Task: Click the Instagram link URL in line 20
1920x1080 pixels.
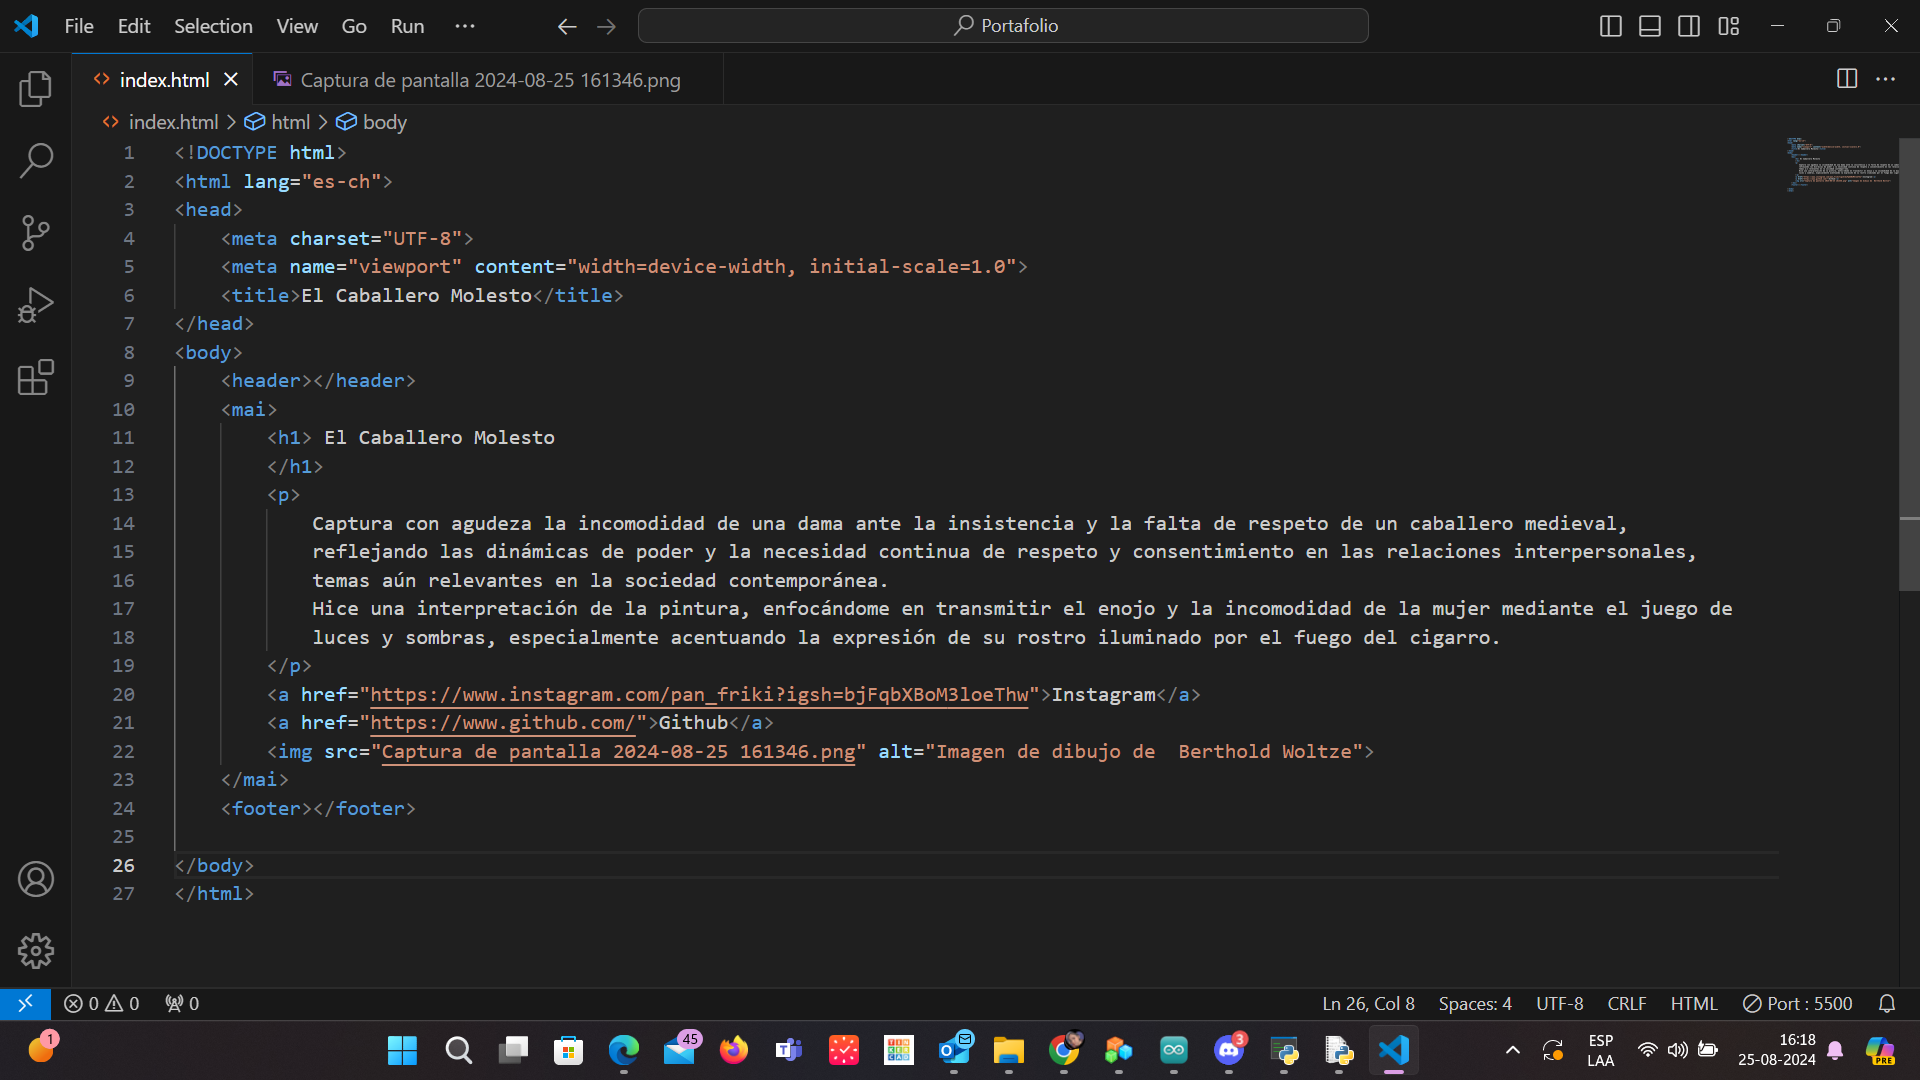Action: pos(699,695)
